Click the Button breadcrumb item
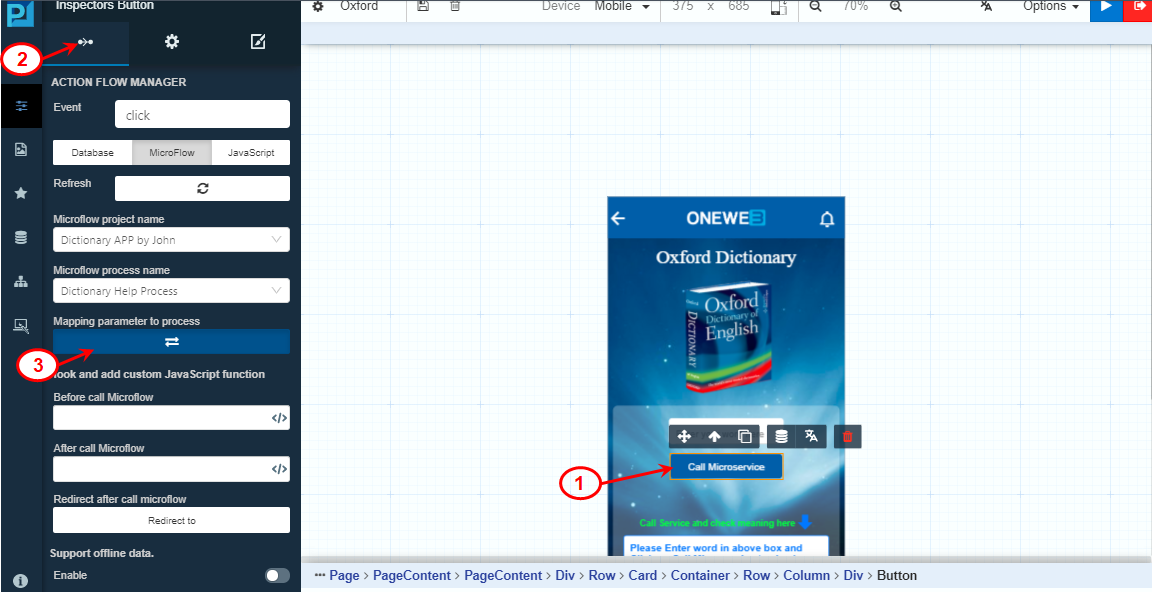 pos(897,575)
